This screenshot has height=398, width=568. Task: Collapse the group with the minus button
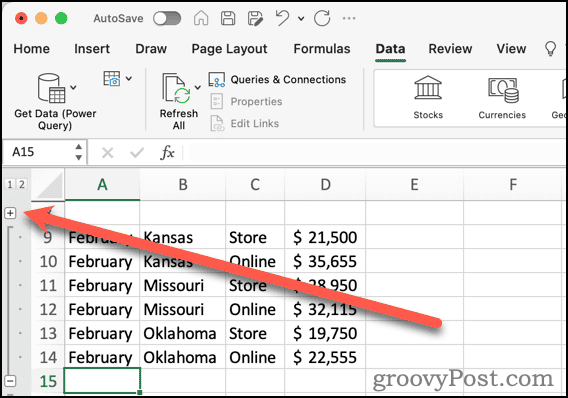[x=10, y=381]
